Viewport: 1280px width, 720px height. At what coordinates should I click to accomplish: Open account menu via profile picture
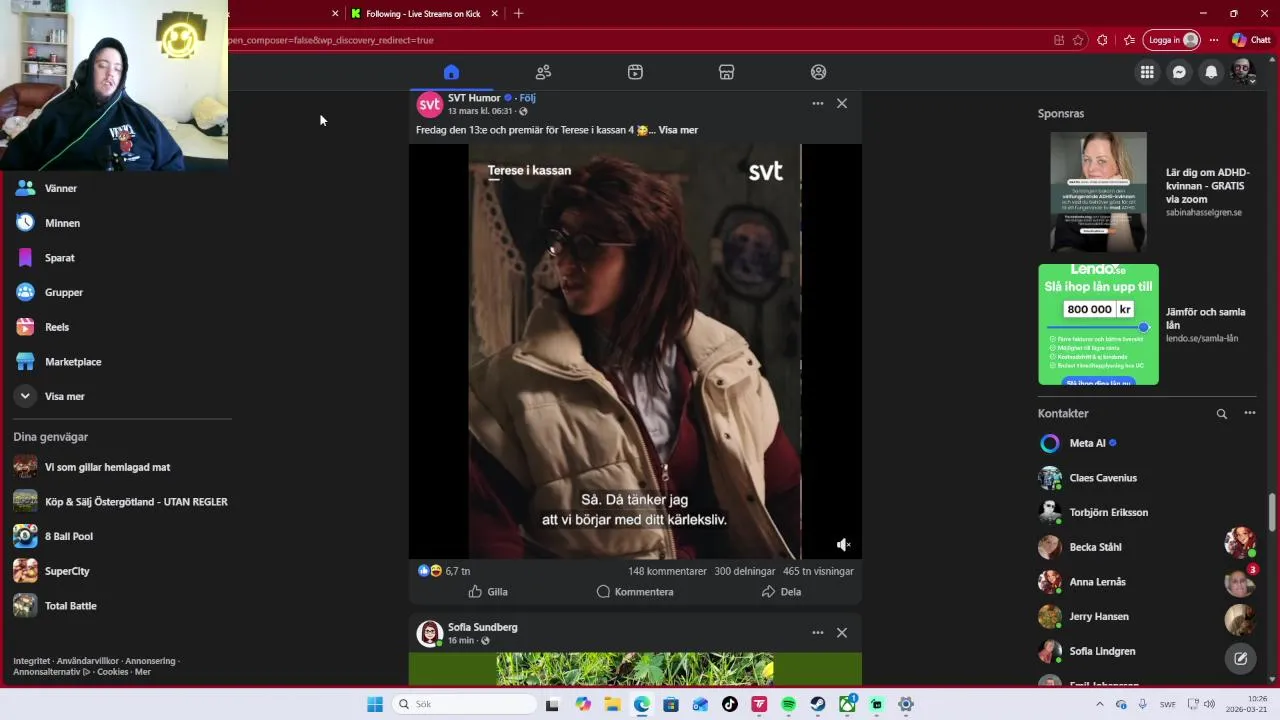[x=1243, y=72]
